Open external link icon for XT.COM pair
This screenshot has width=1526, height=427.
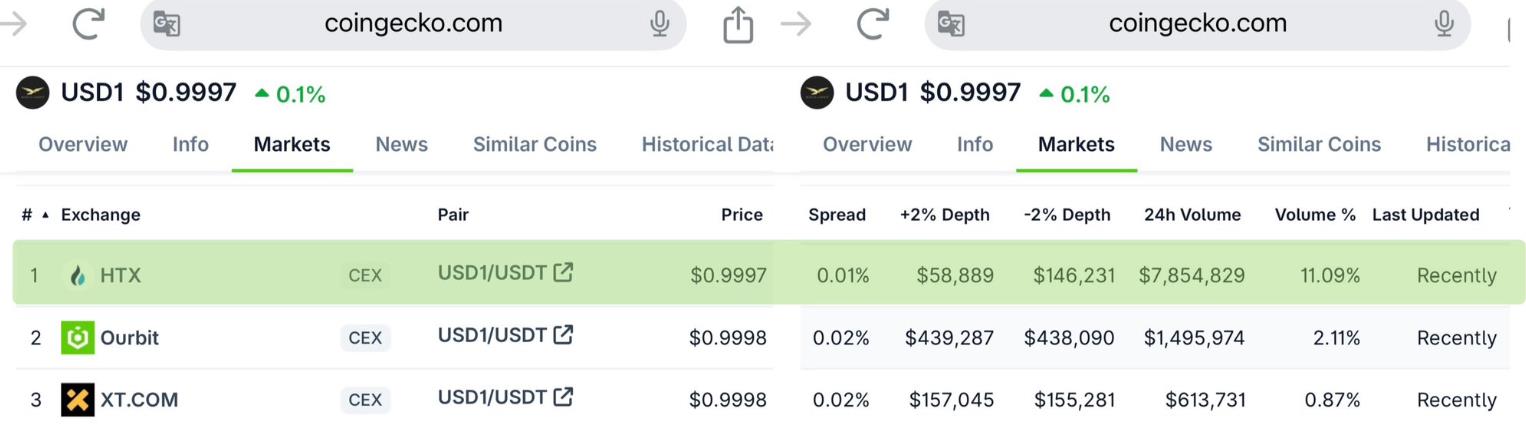pos(564,397)
